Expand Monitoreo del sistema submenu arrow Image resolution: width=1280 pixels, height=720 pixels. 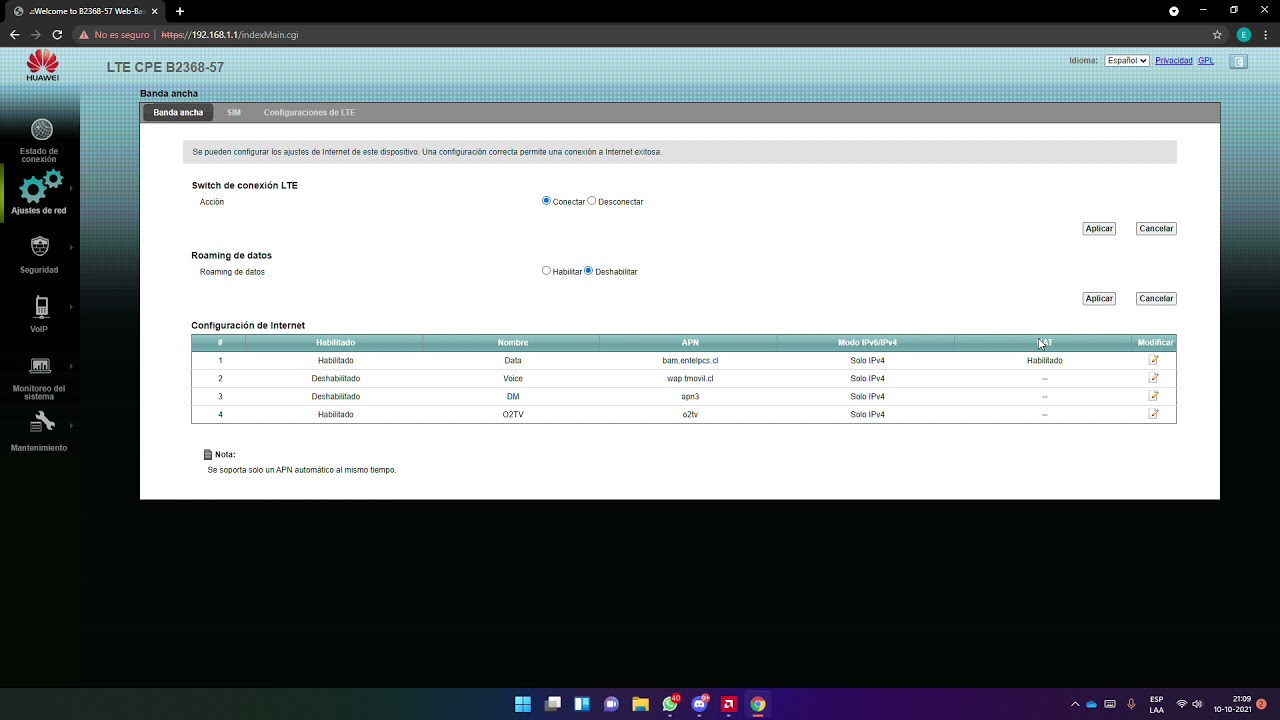pos(71,366)
